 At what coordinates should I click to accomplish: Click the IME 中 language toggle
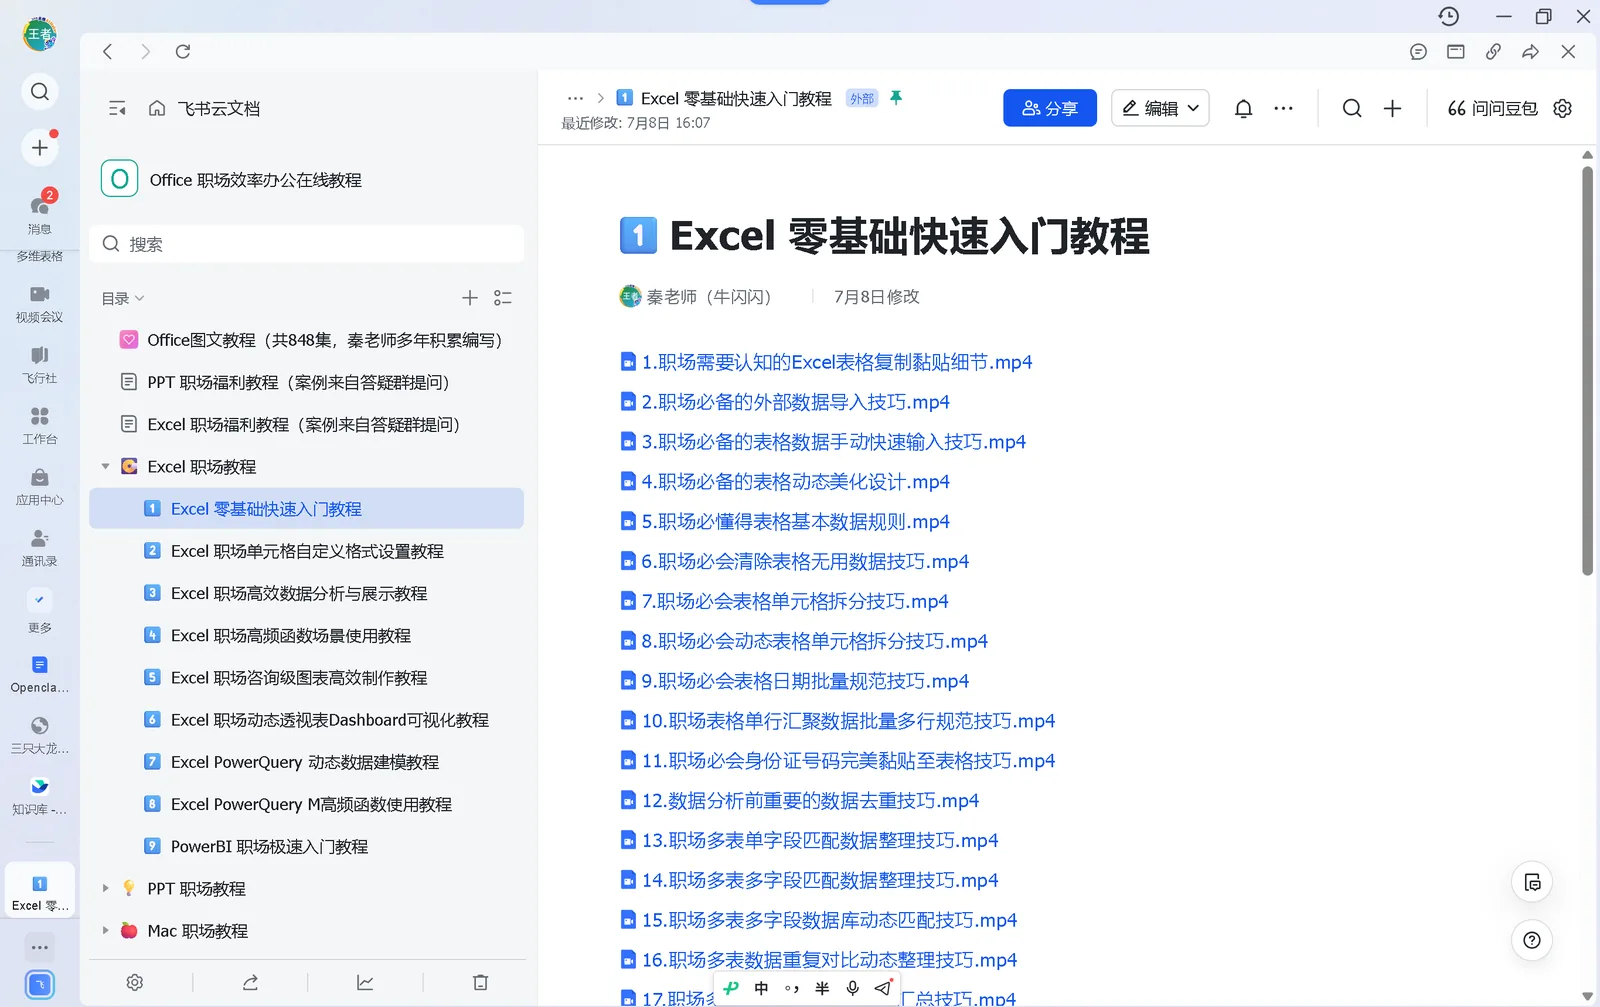click(x=761, y=988)
